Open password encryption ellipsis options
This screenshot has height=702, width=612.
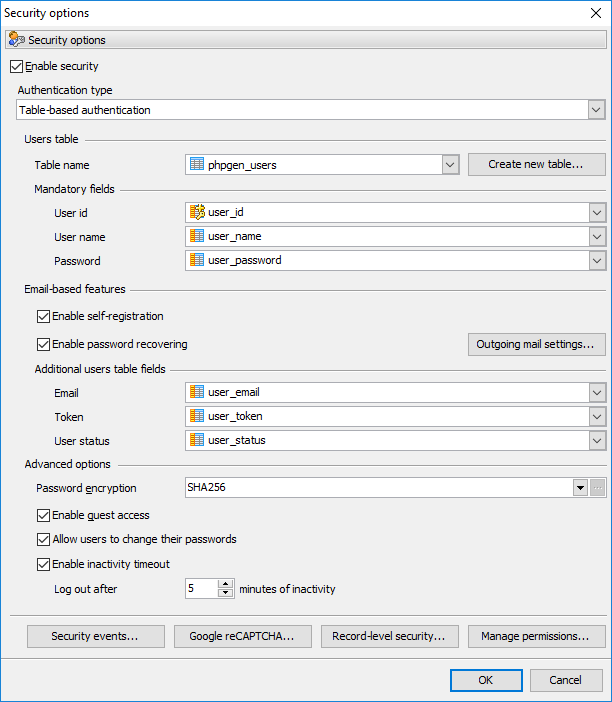[x=597, y=488]
